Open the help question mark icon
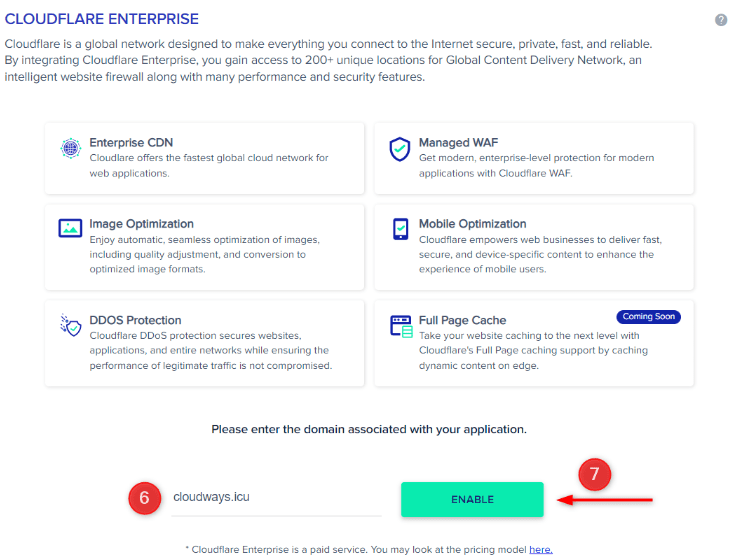 click(x=721, y=20)
